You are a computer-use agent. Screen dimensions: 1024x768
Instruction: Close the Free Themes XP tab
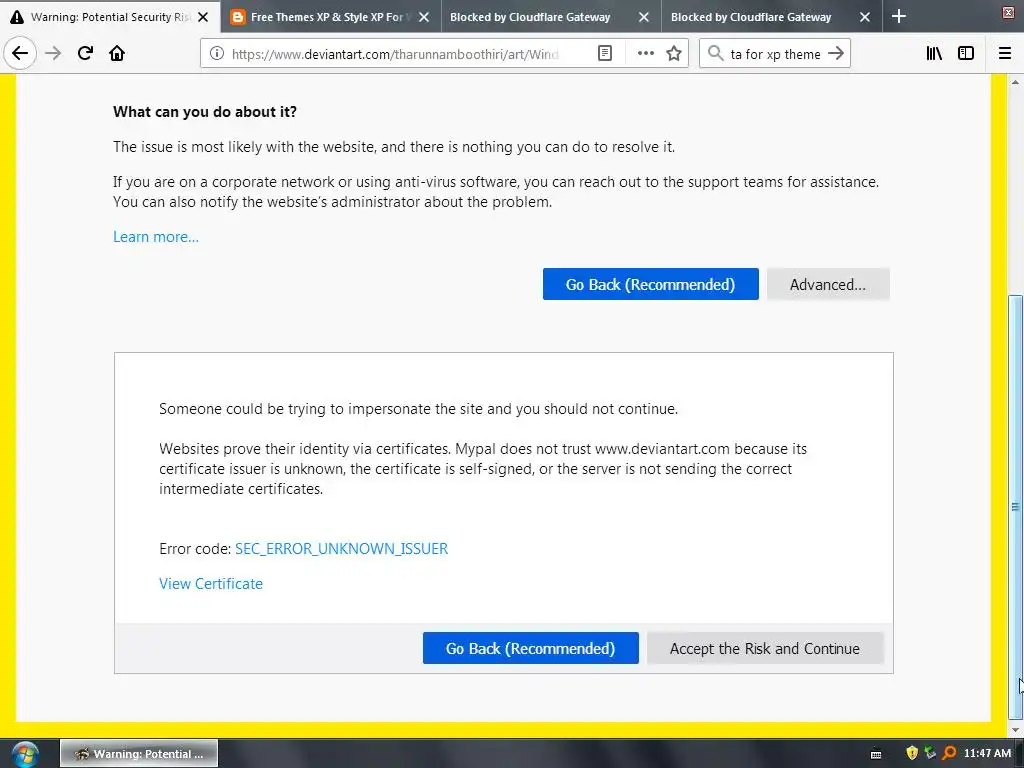pyautogui.click(x=424, y=17)
